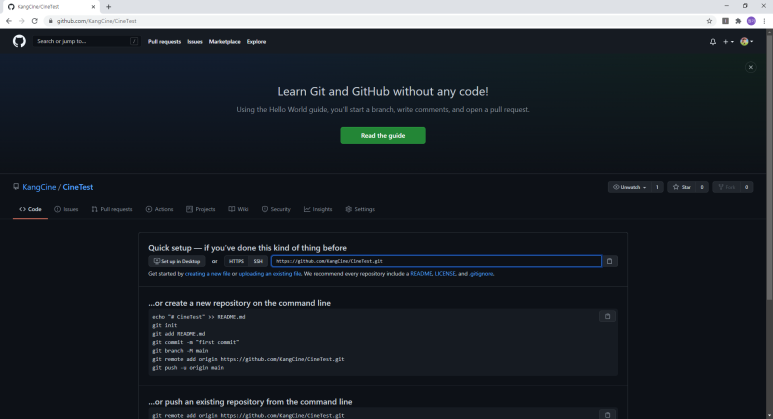Viewport: 773px width, 419px height.
Task: Open a new browser tab
Action: [x=108, y=7]
